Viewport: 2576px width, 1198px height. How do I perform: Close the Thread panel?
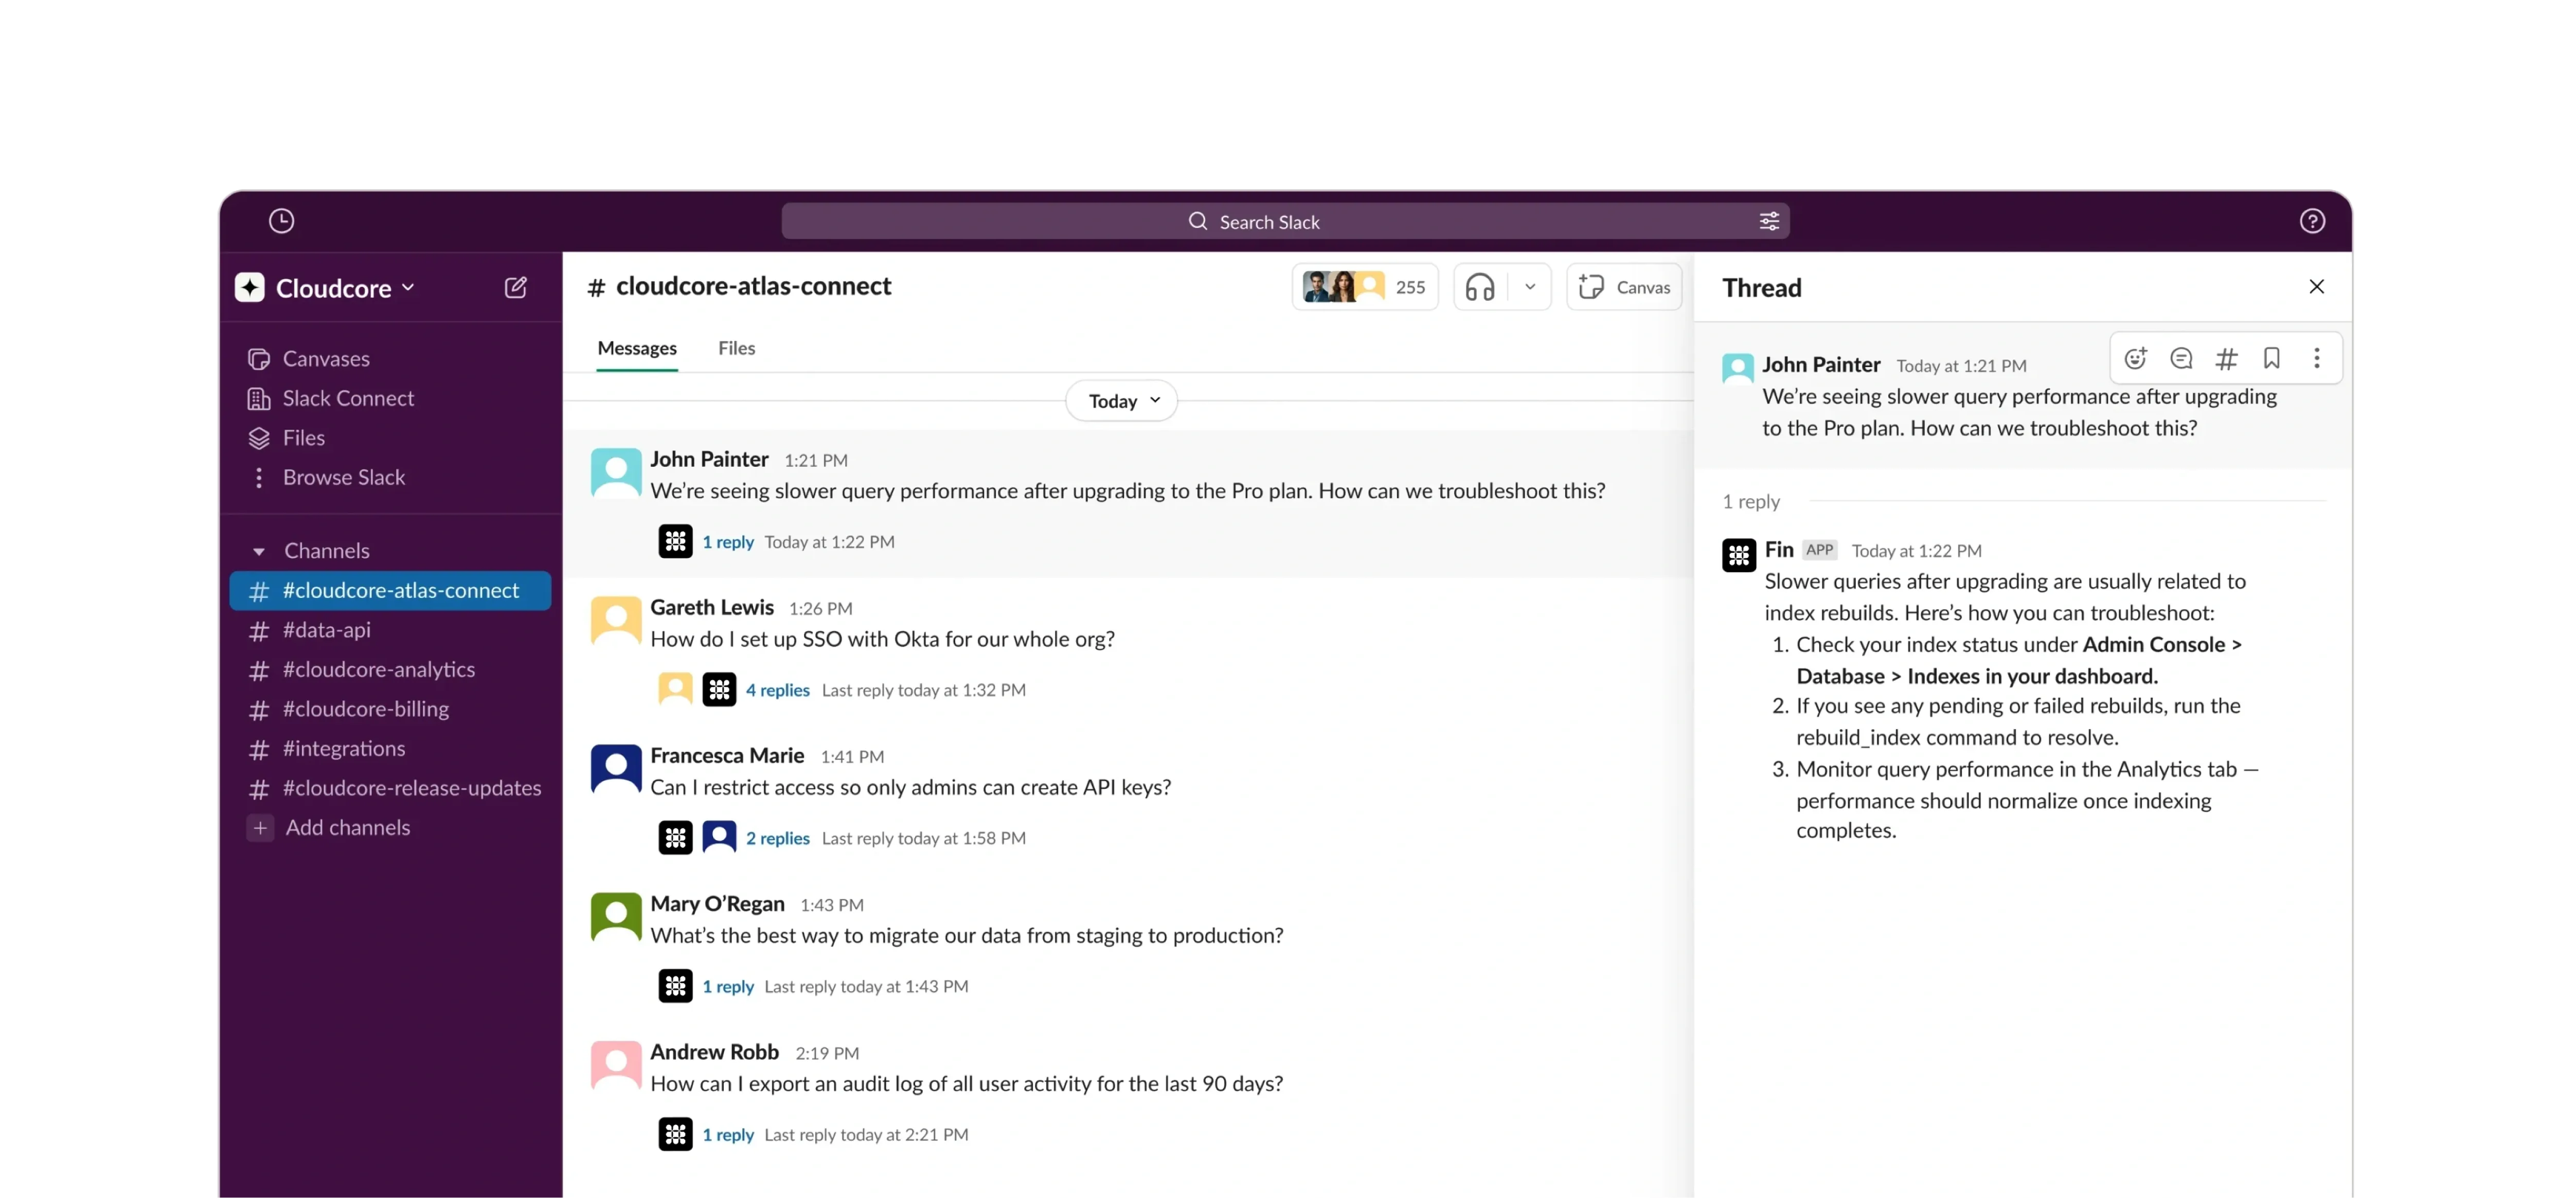tap(2316, 287)
